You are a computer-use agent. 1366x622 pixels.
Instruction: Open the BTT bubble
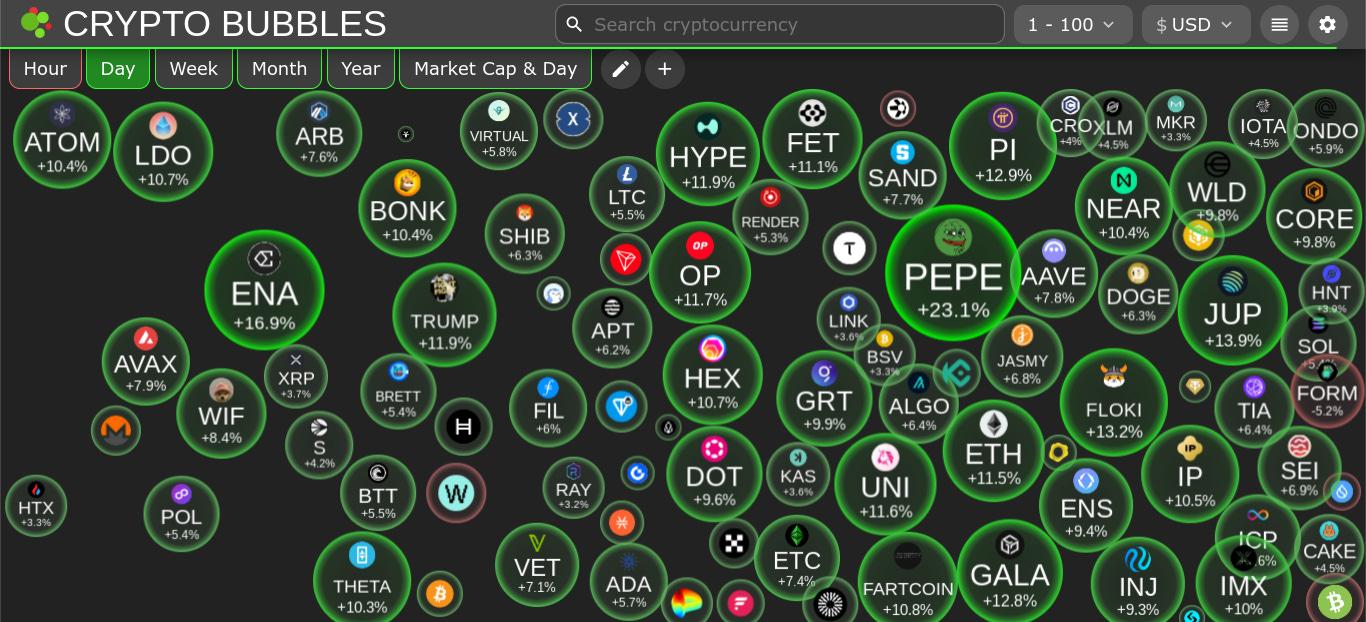coord(378,493)
